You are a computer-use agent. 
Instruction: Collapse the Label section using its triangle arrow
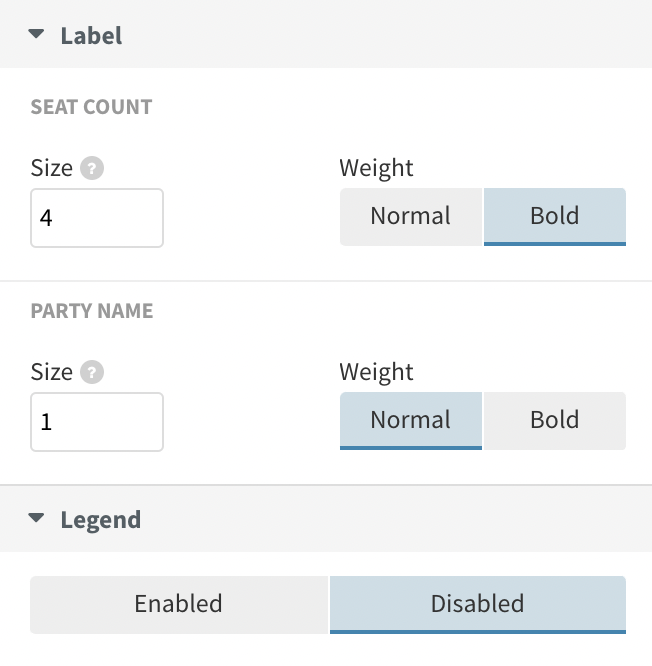(36, 34)
